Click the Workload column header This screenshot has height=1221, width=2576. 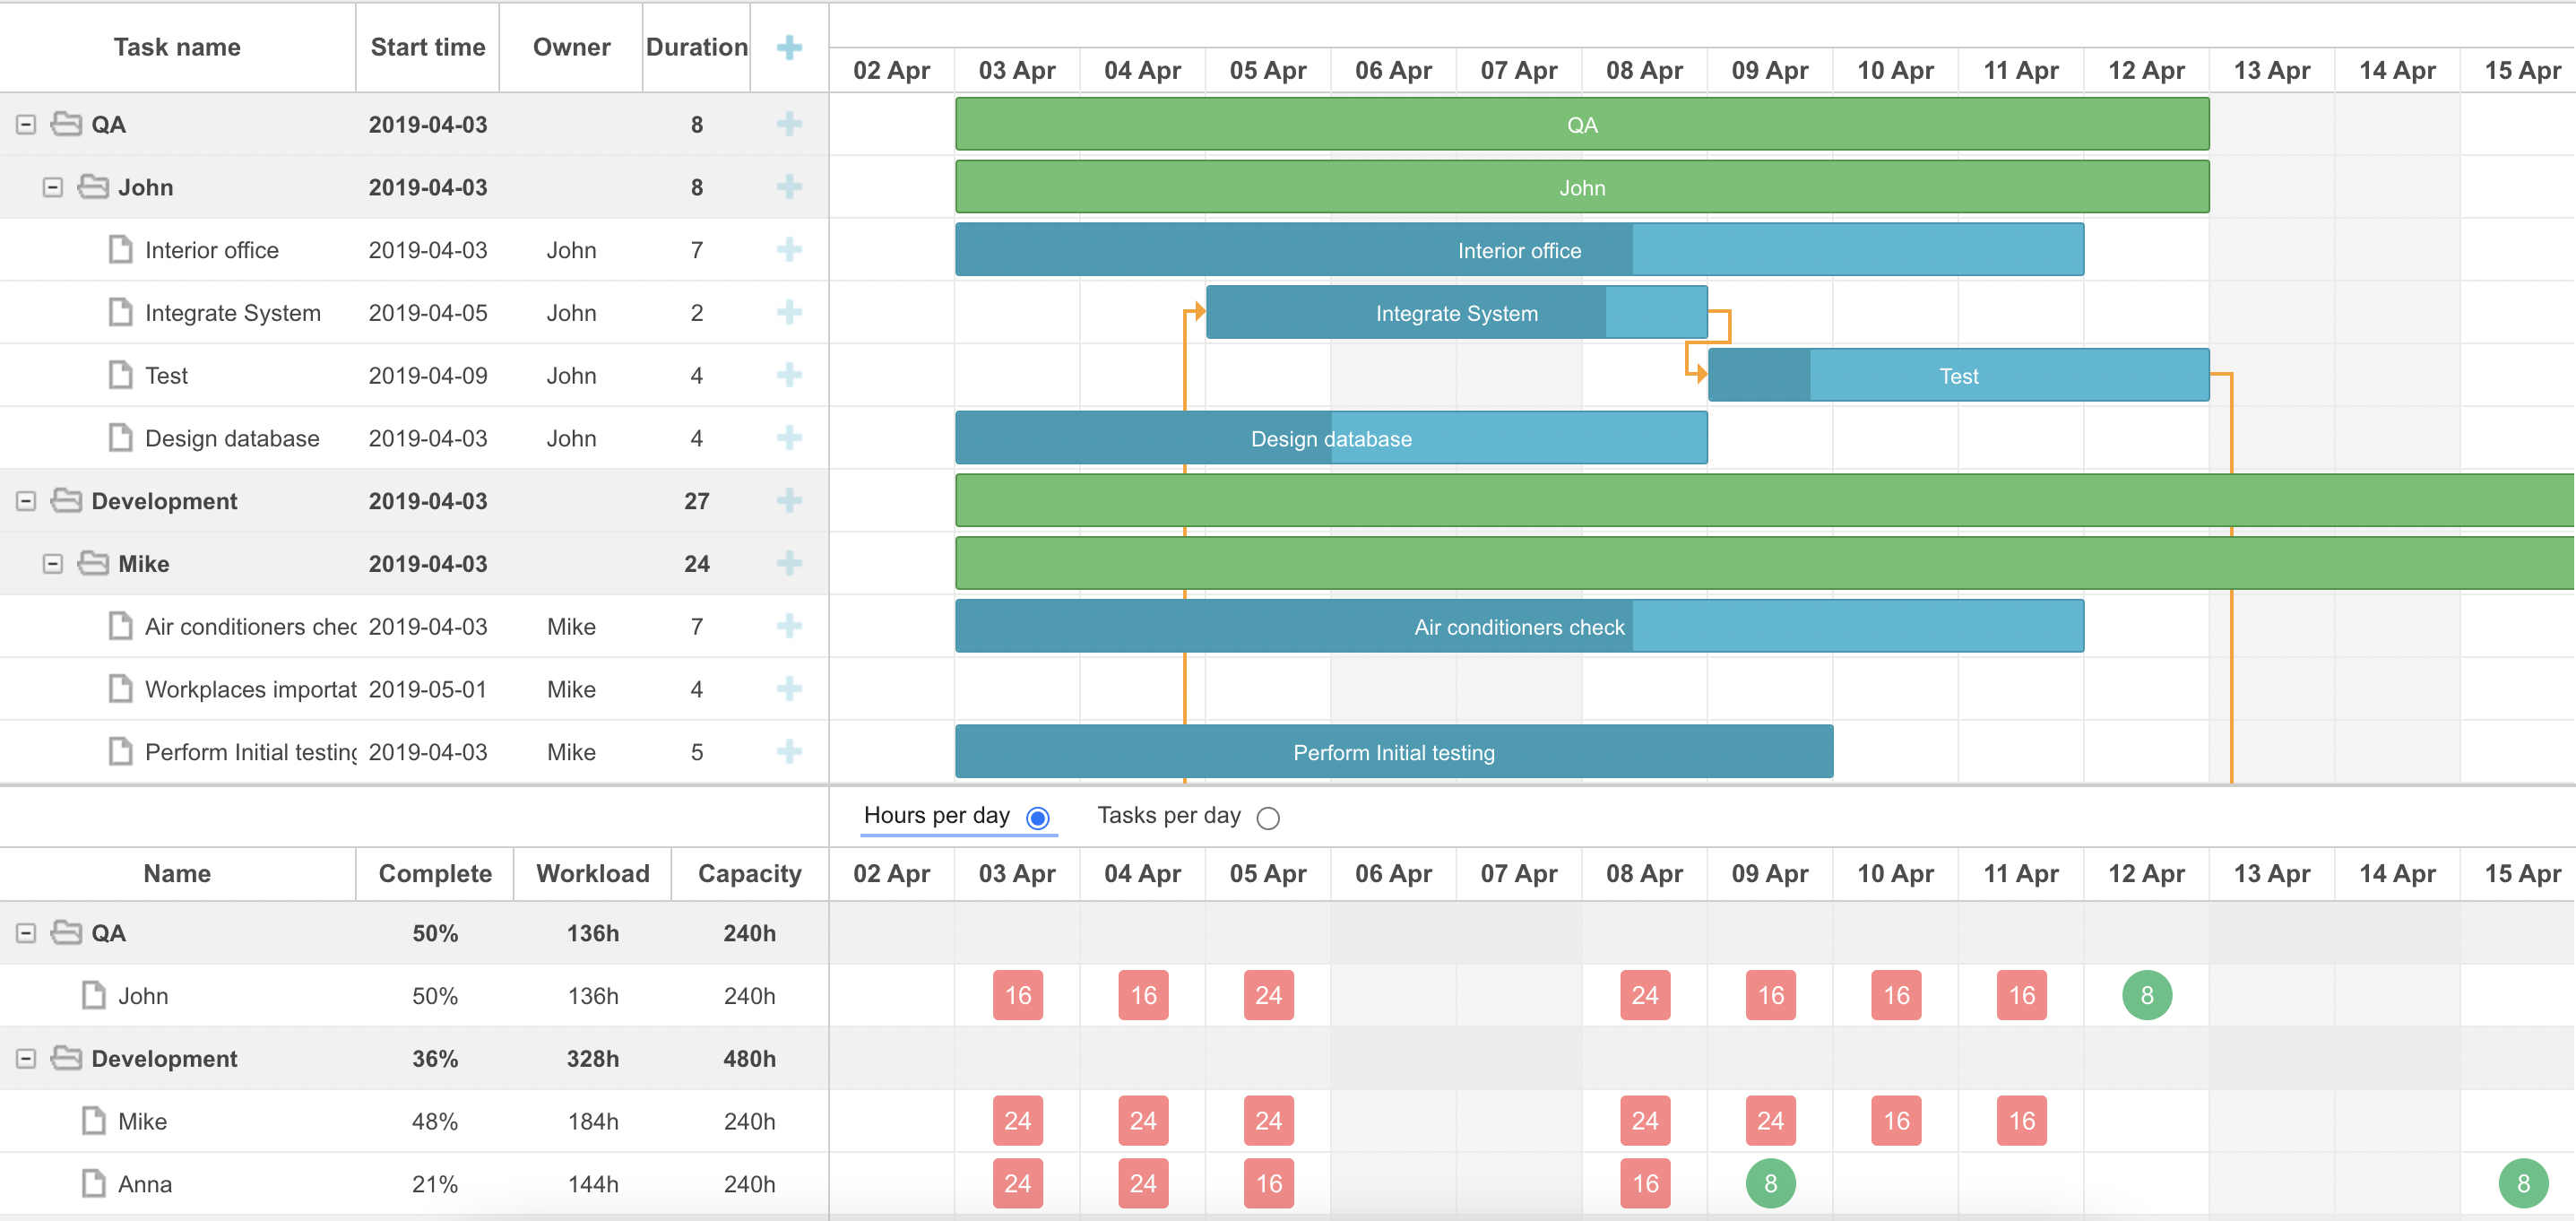click(x=592, y=873)
